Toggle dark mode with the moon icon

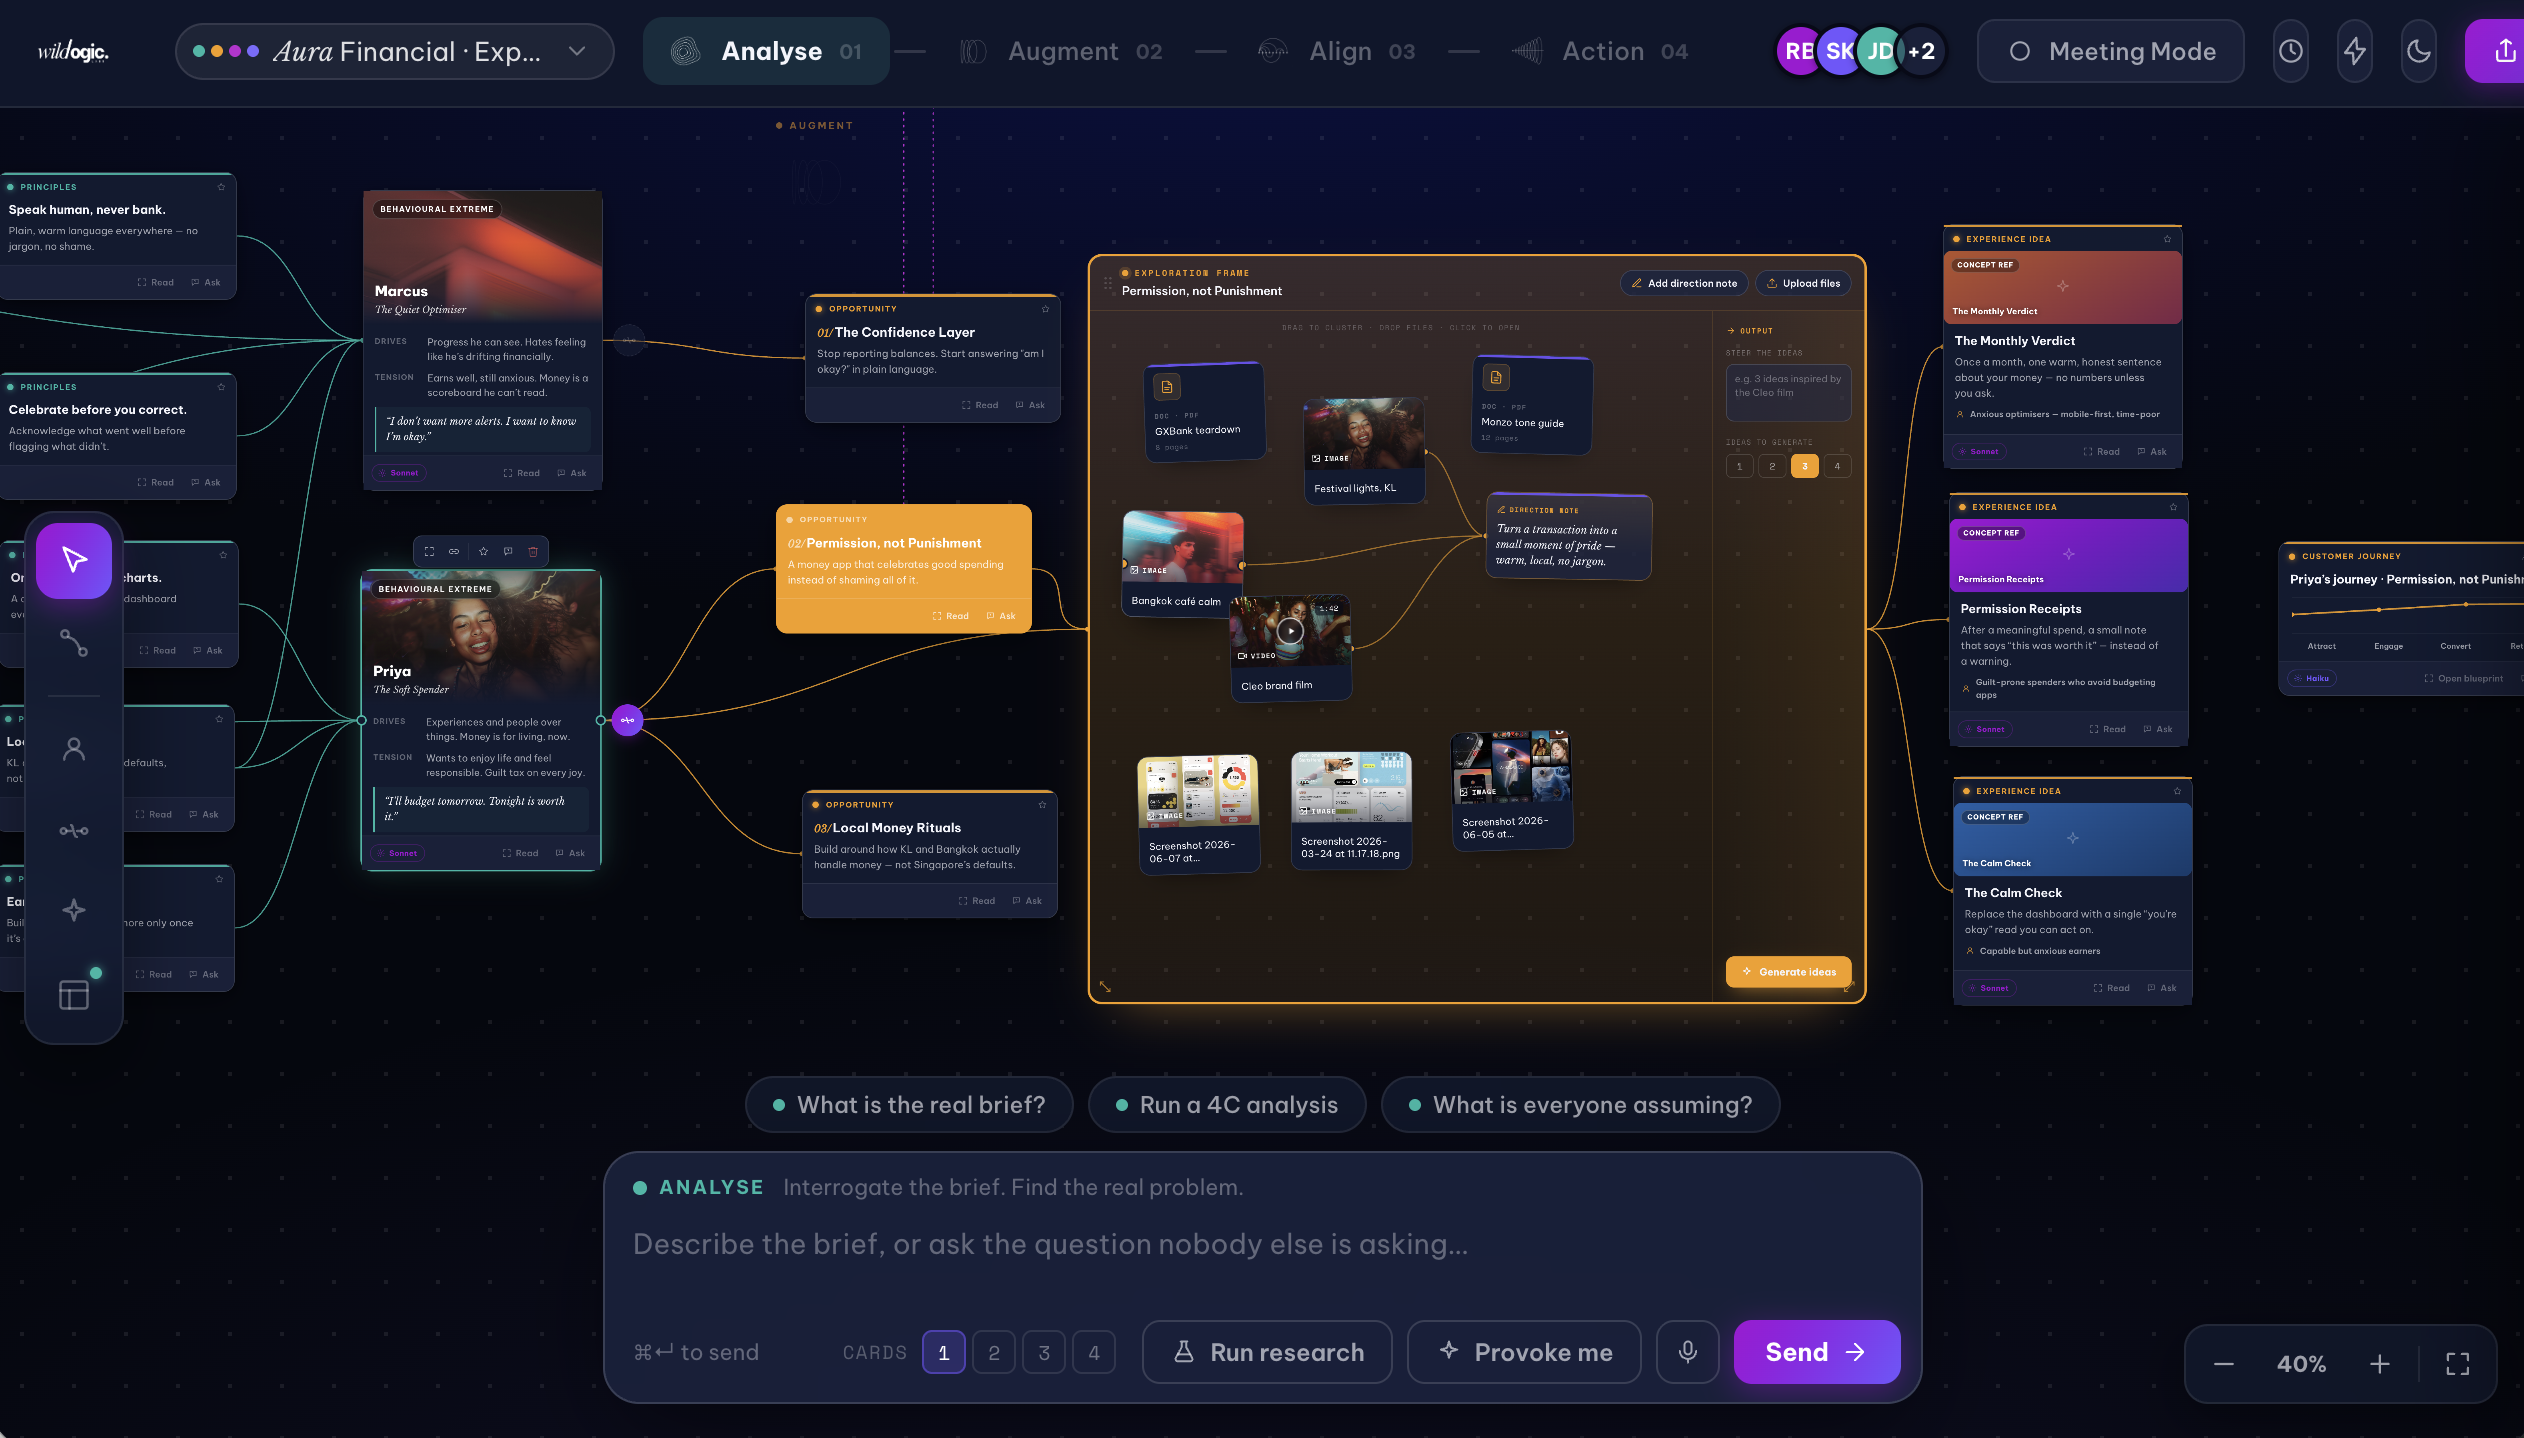point(2419,51)
